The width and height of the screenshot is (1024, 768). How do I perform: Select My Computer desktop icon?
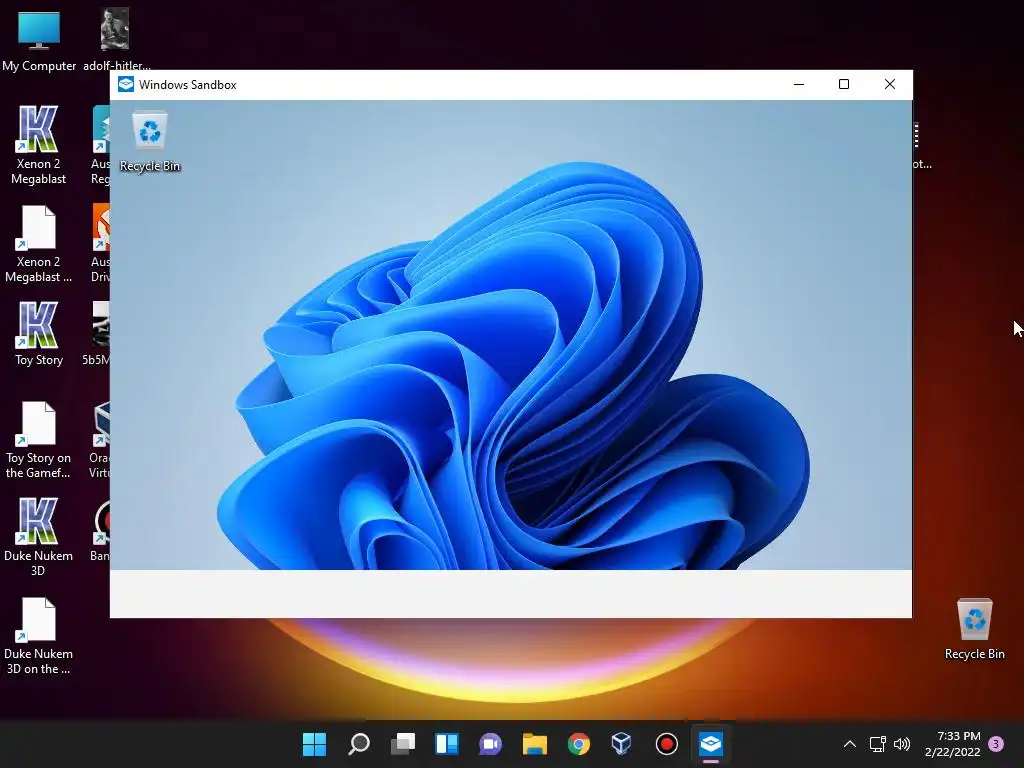pyautogui.click(x=39, y=40)
